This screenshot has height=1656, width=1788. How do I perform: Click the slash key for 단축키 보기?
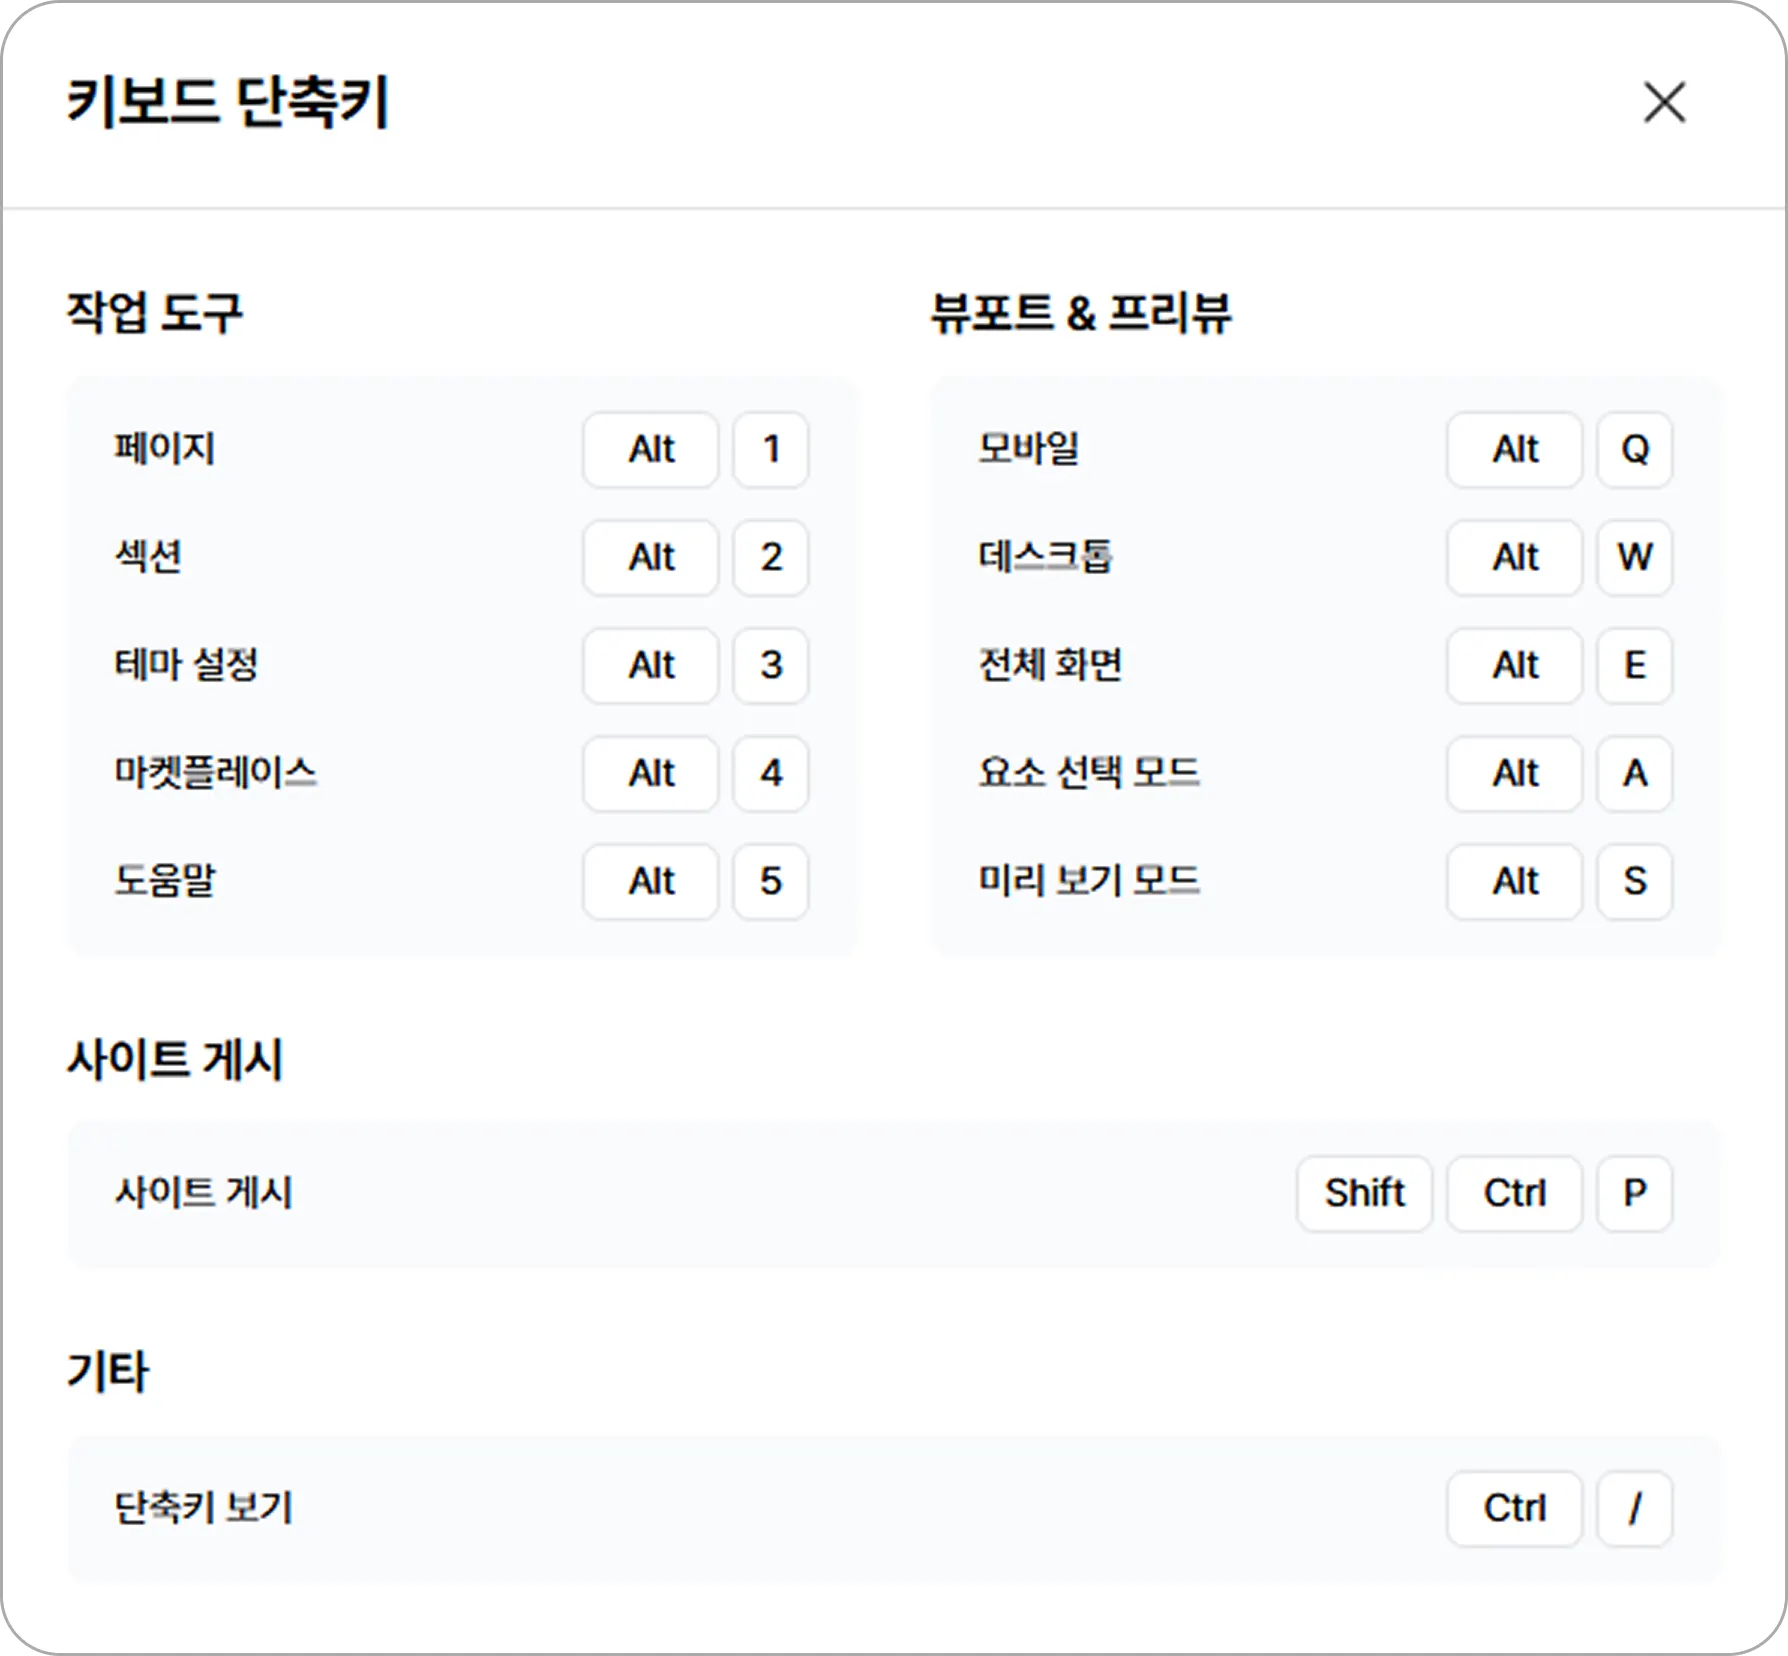[1634, 1509]
